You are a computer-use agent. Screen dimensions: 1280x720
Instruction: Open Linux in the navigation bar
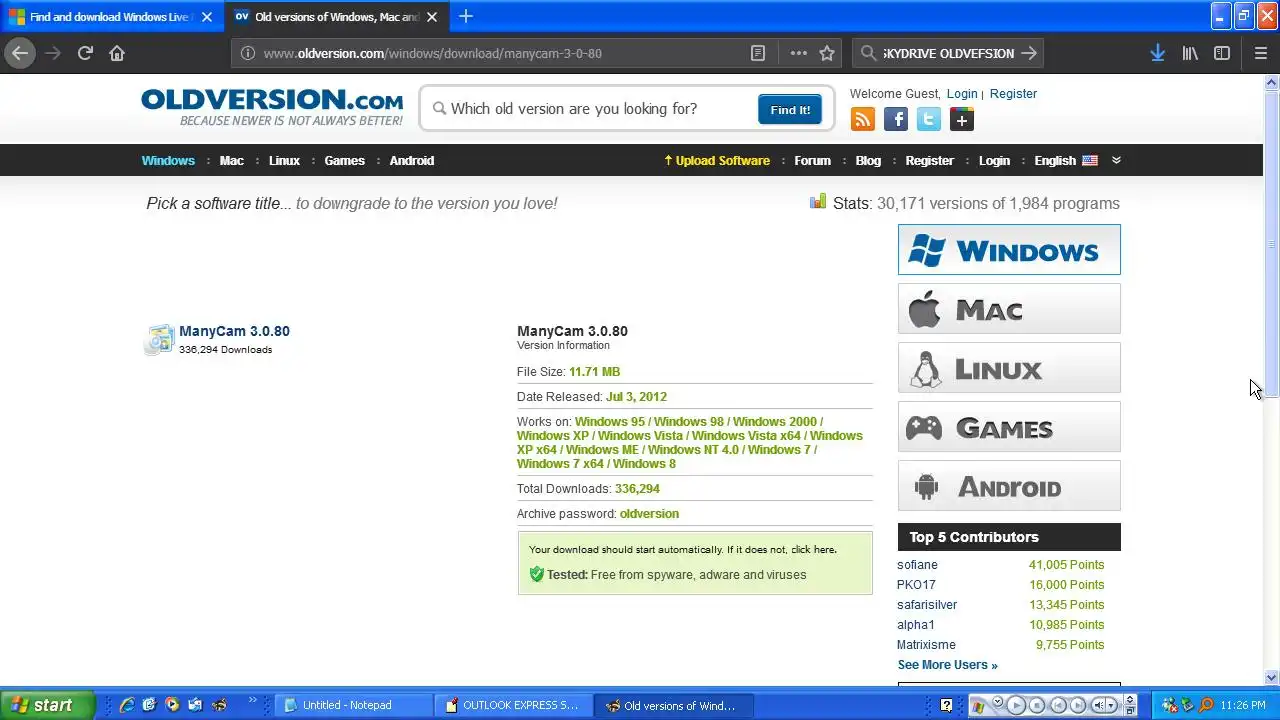pos(284,160)
